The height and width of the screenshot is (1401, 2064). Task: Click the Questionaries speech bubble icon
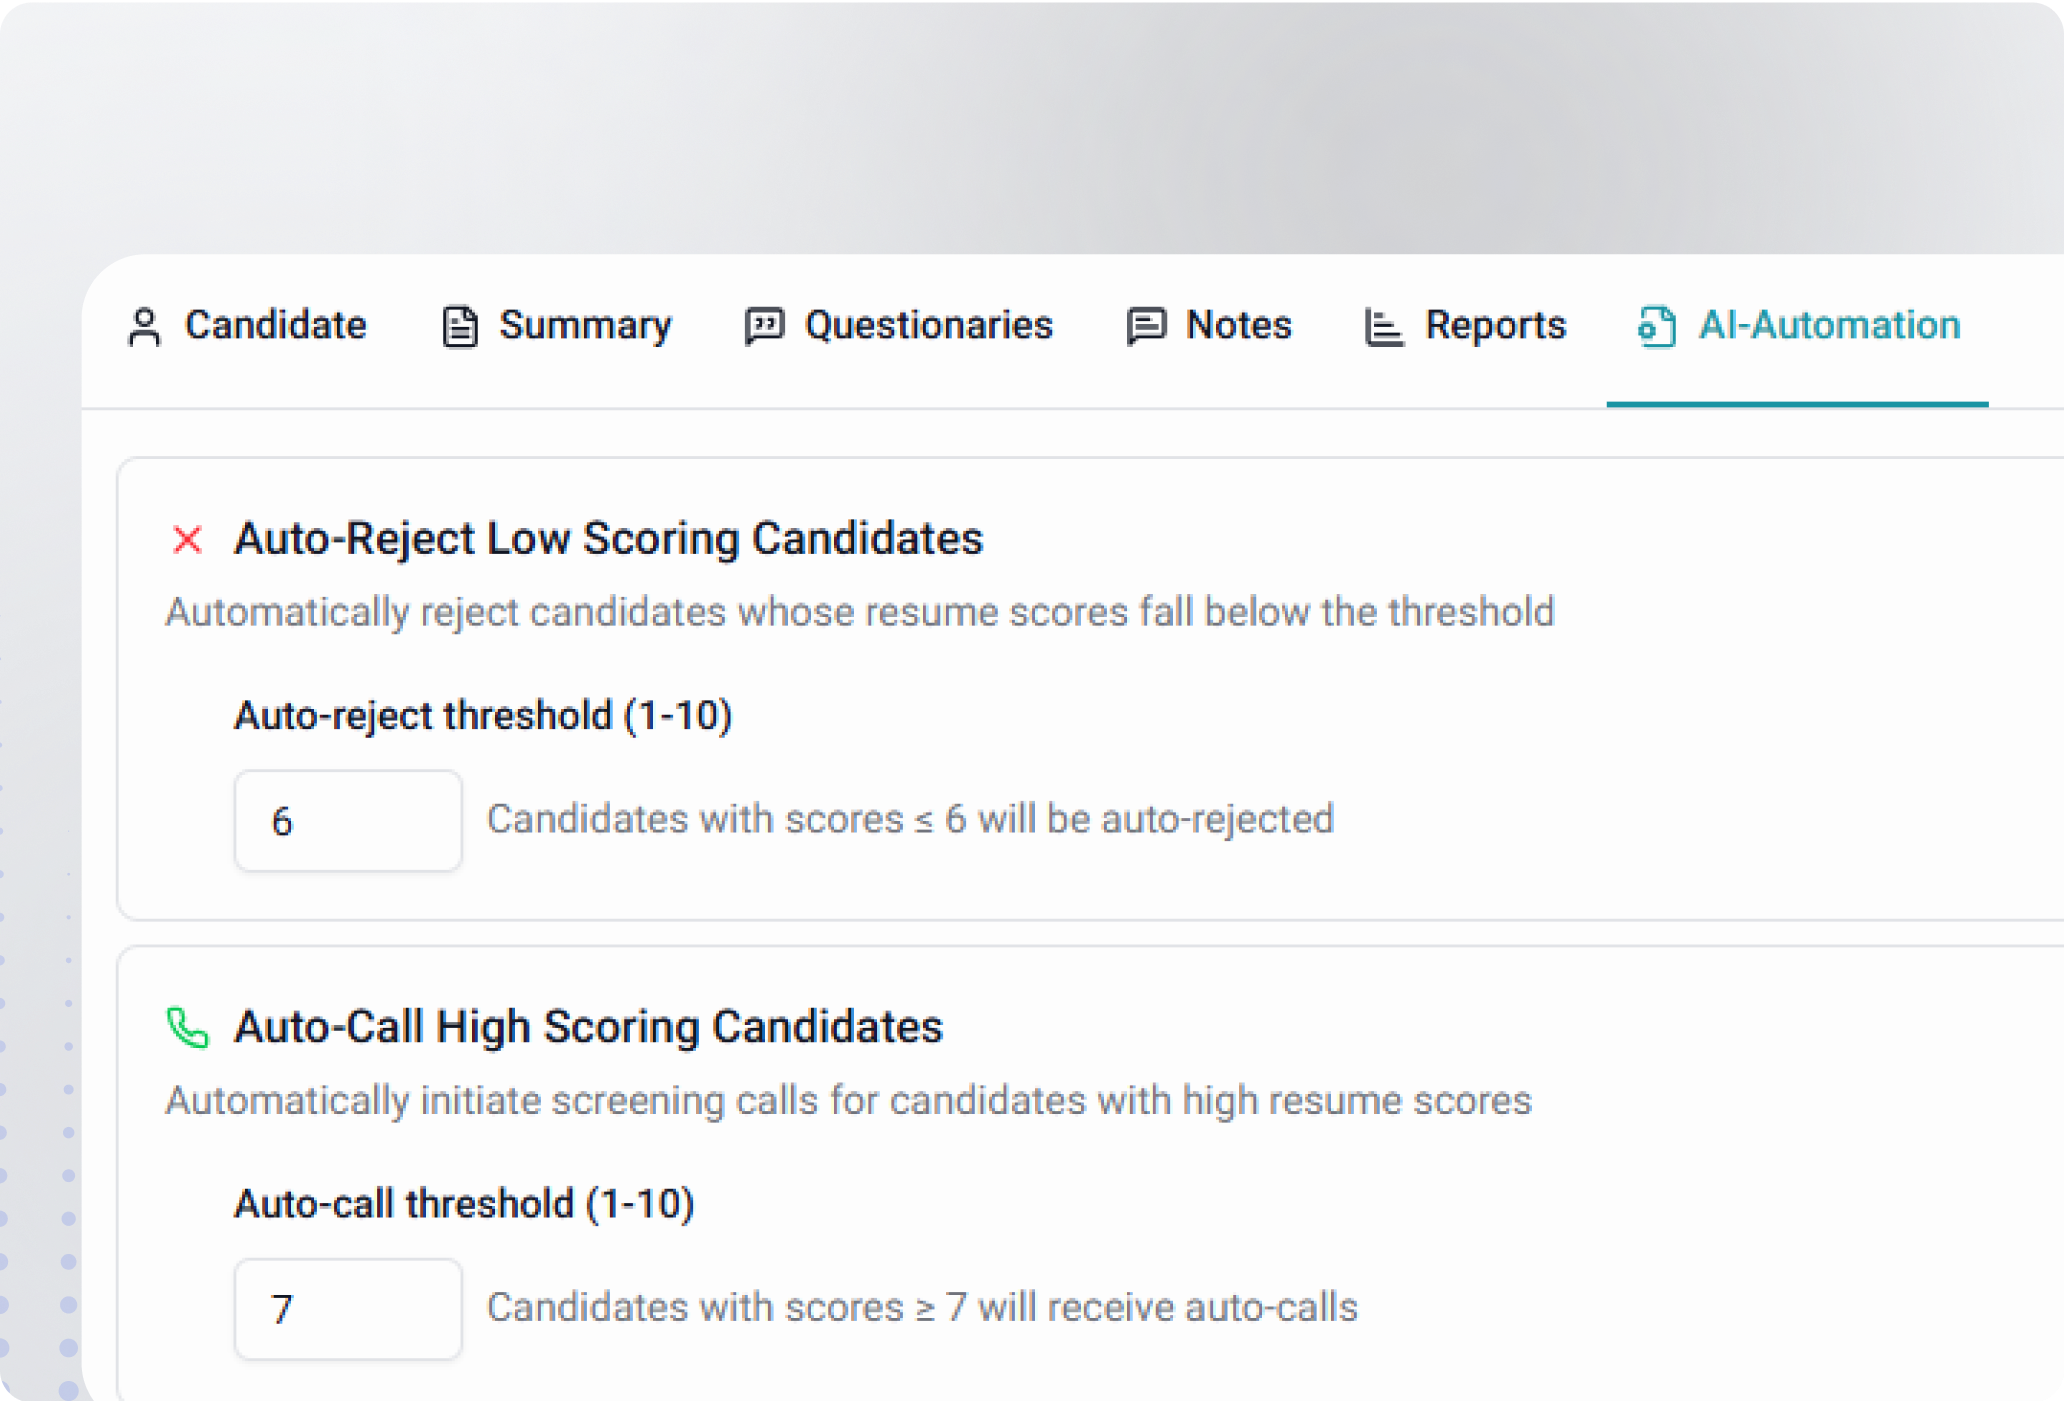coord(764,325)
